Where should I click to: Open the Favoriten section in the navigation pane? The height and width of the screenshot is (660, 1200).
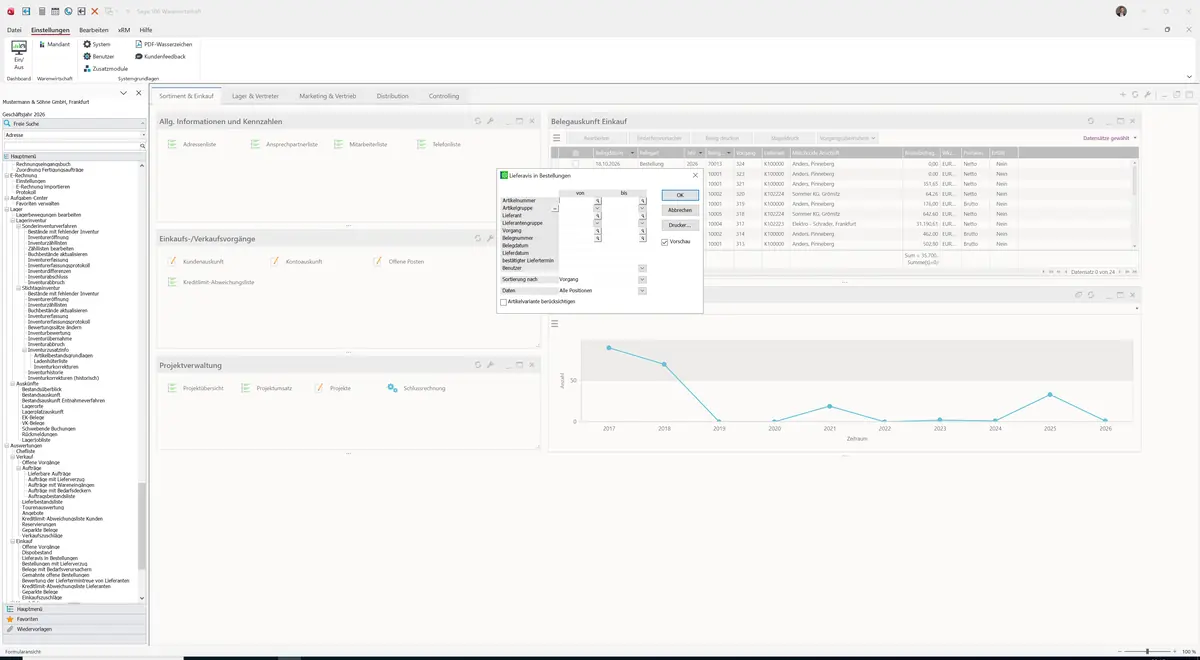click(73, 619)
